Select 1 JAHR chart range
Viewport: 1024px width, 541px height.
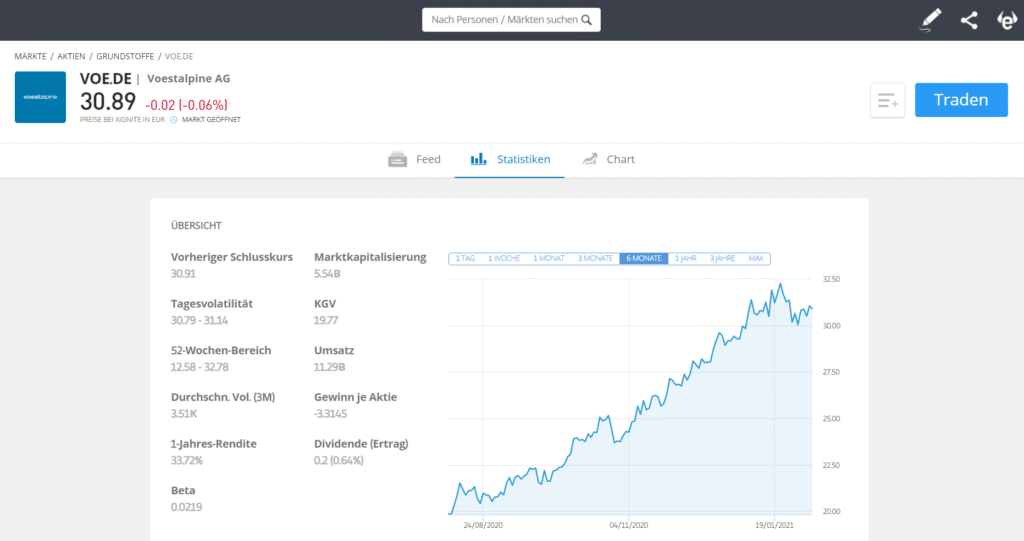pos(686,259)
